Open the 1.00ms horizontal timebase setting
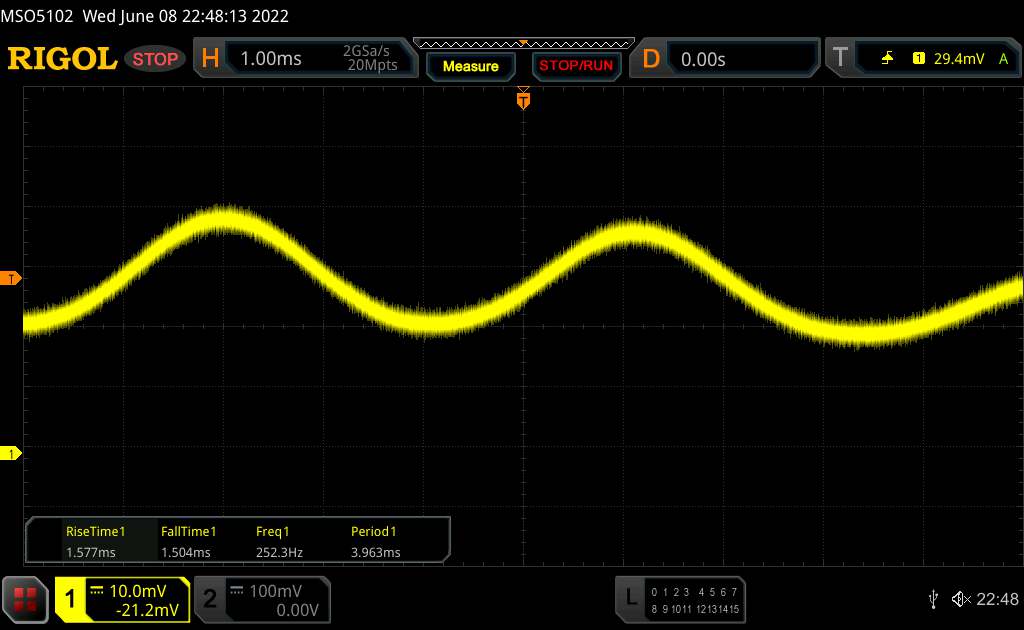This screenshot has height=630, width=1024. 271,59
